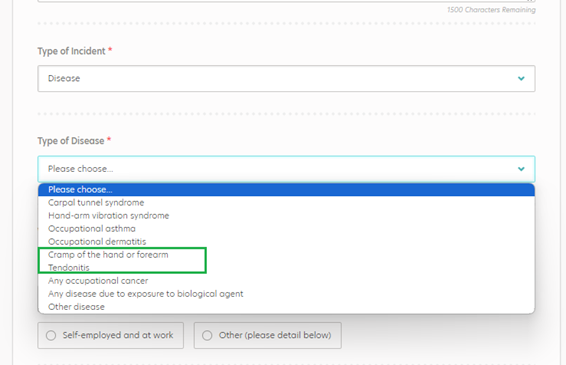Viewport: 566px width, 365px height.
Task: Click the Other (please detail below) box
Action: point(267,335)
